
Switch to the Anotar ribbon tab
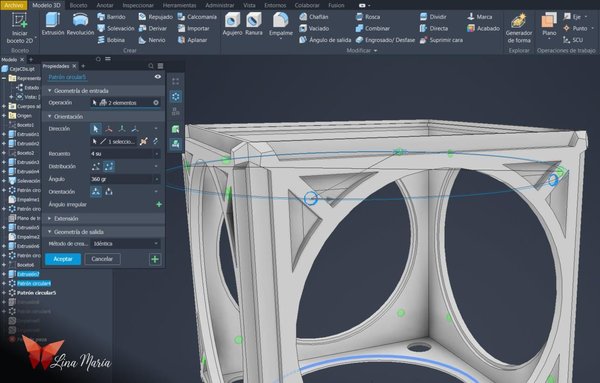105,5
